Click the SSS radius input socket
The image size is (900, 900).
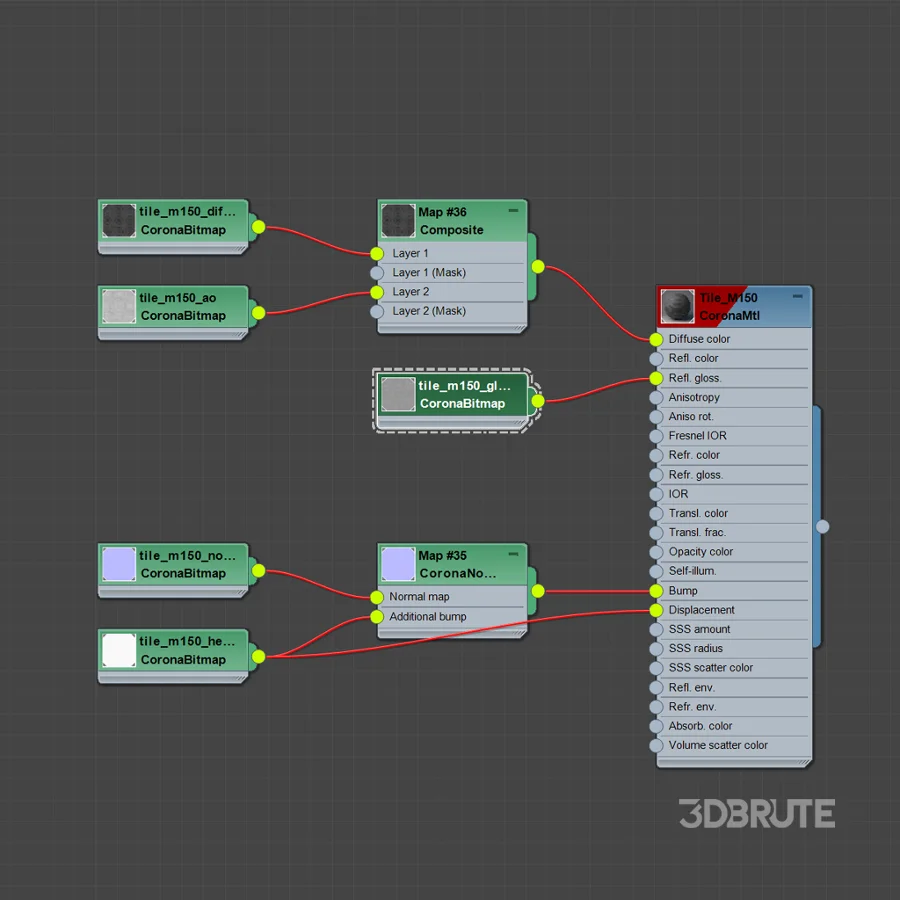pos(656,649)
